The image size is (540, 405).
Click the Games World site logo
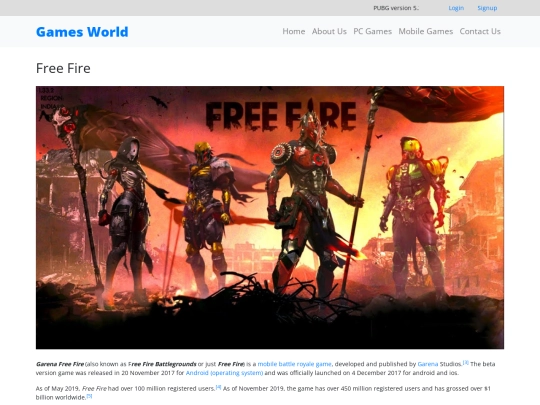[82, 32]
